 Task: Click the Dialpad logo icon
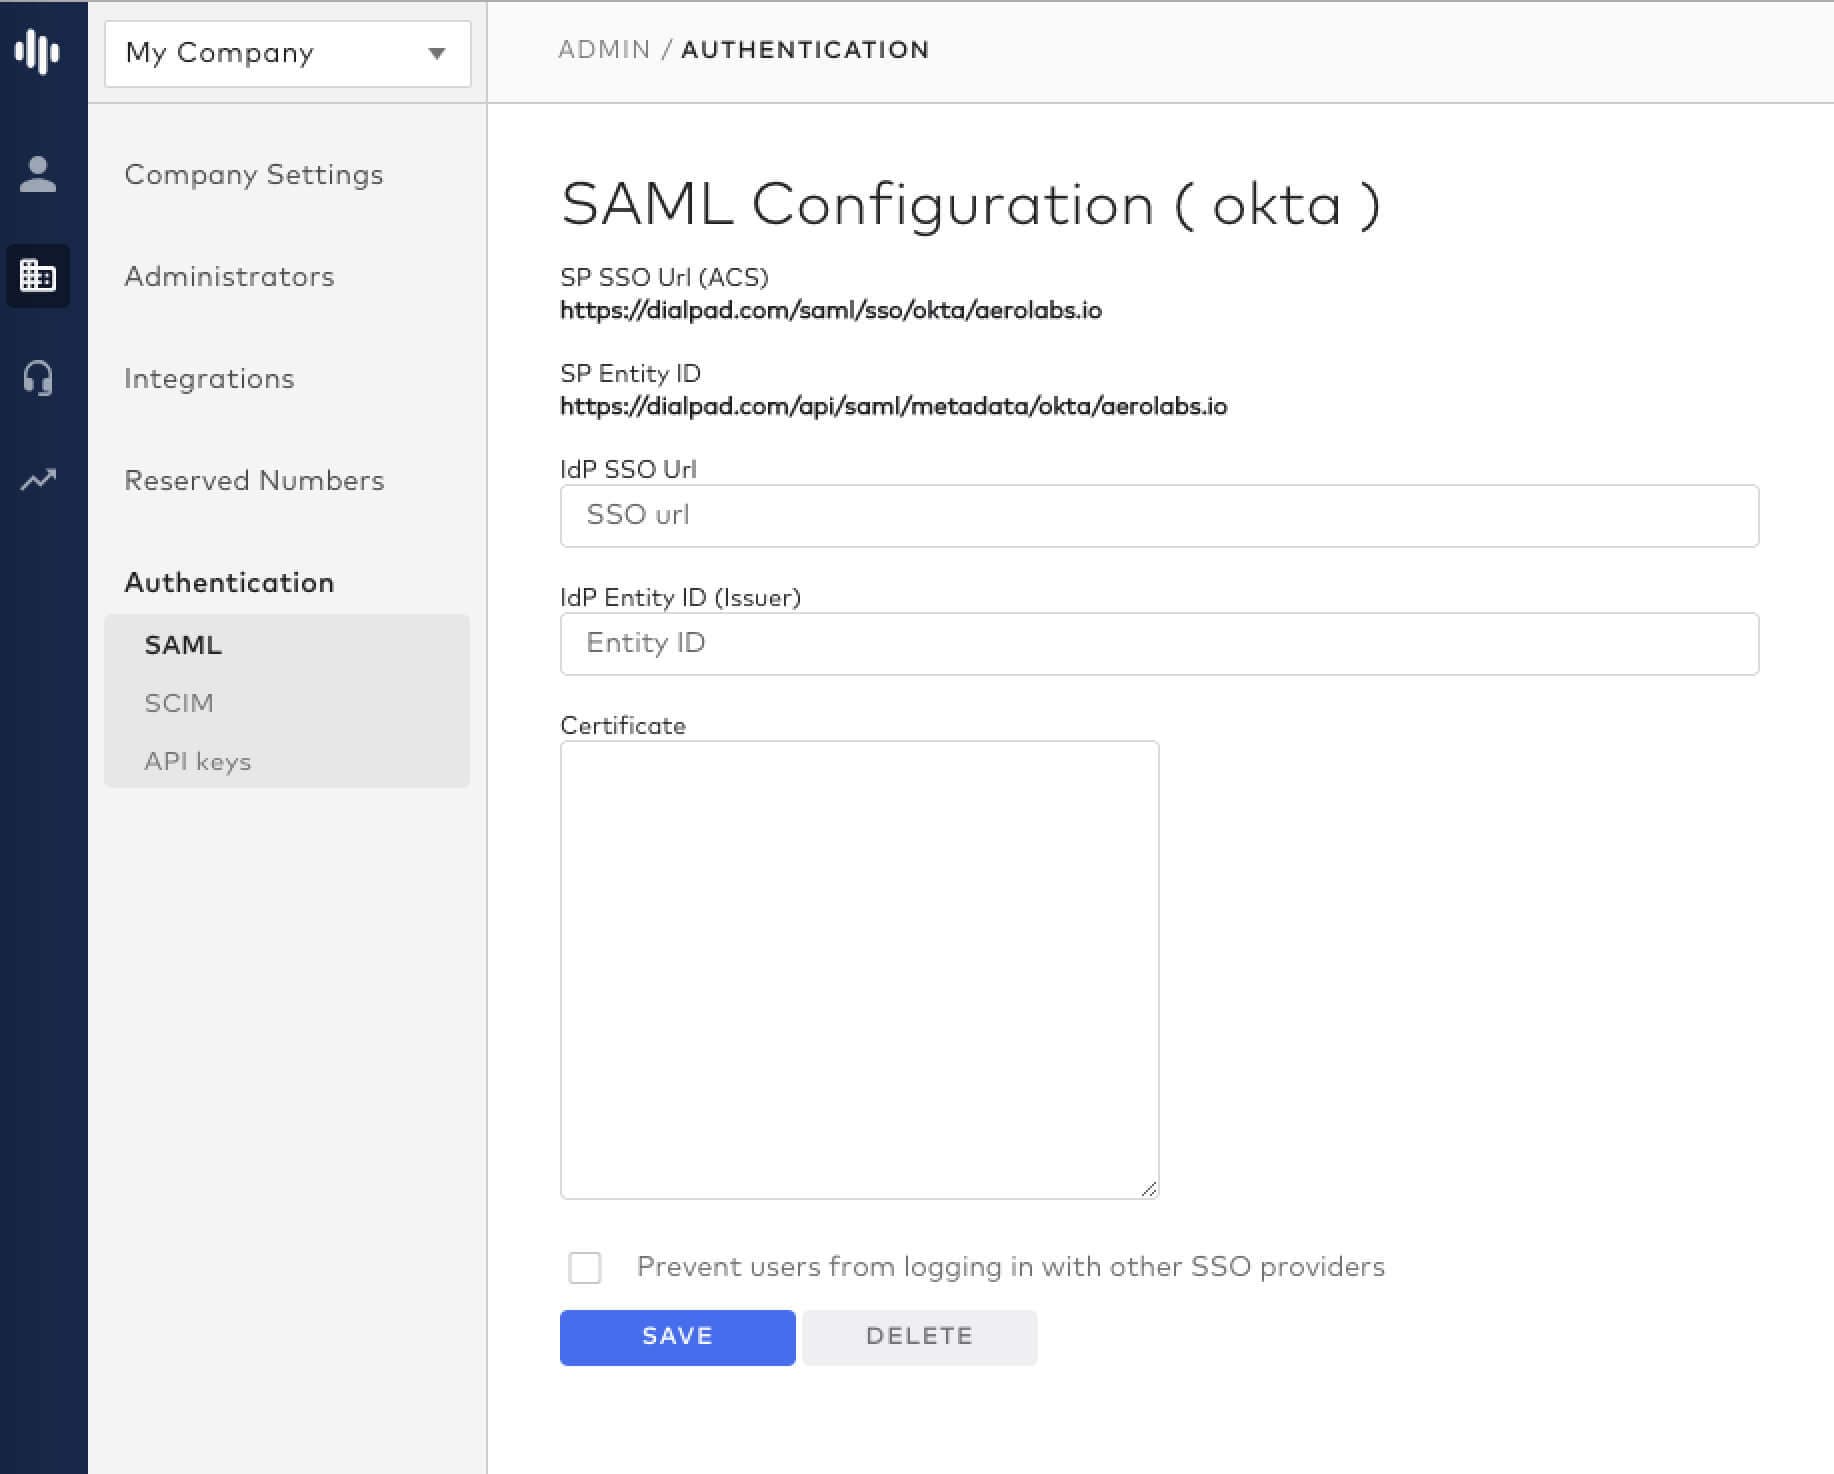click(38, 51)
